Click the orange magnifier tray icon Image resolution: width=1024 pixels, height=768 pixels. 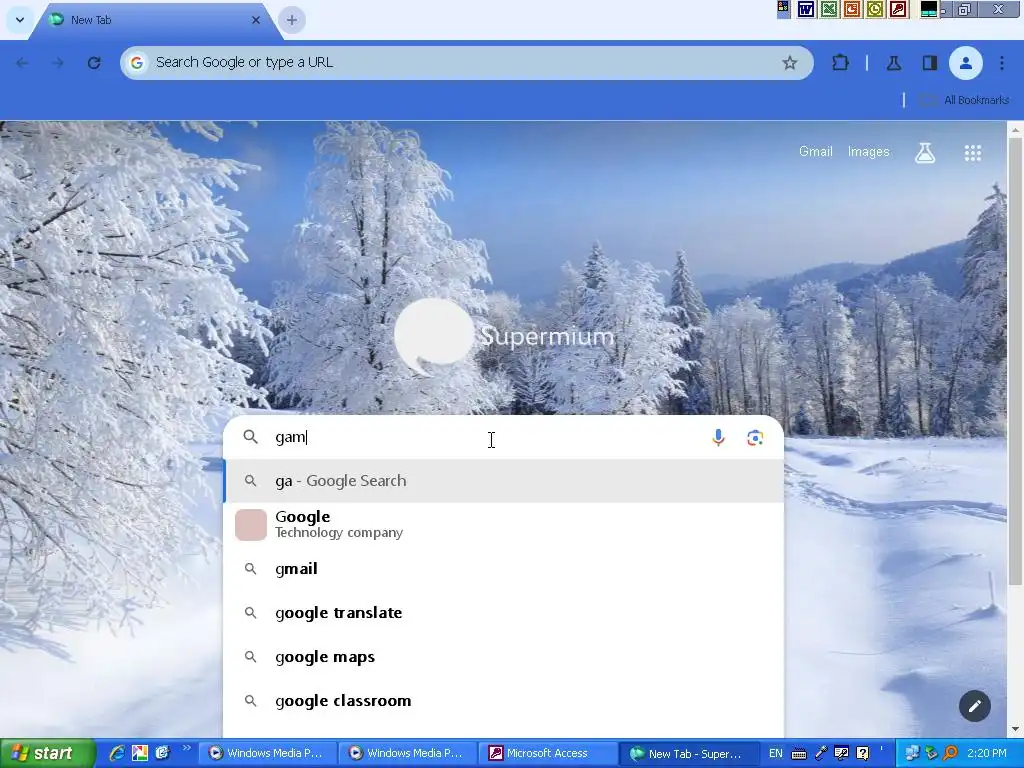tap(950, 754)
